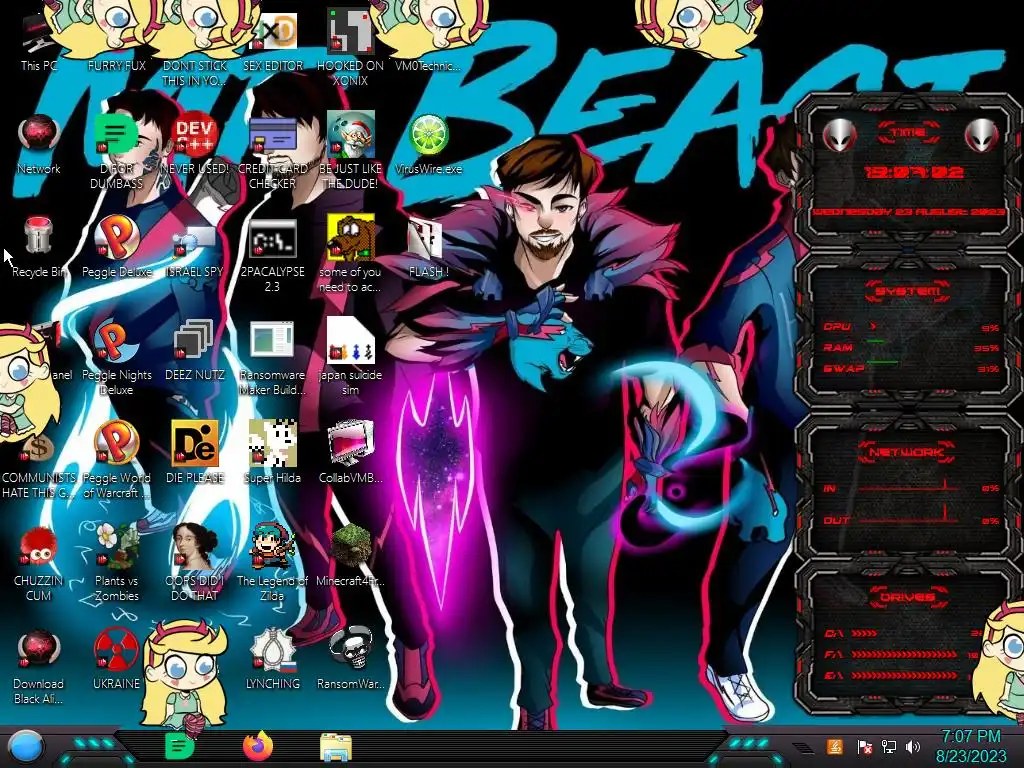Open the Download Black Ali... shortcut
Image resolution: width=1024 pixels, height=768 pixels.
[39, 666]
